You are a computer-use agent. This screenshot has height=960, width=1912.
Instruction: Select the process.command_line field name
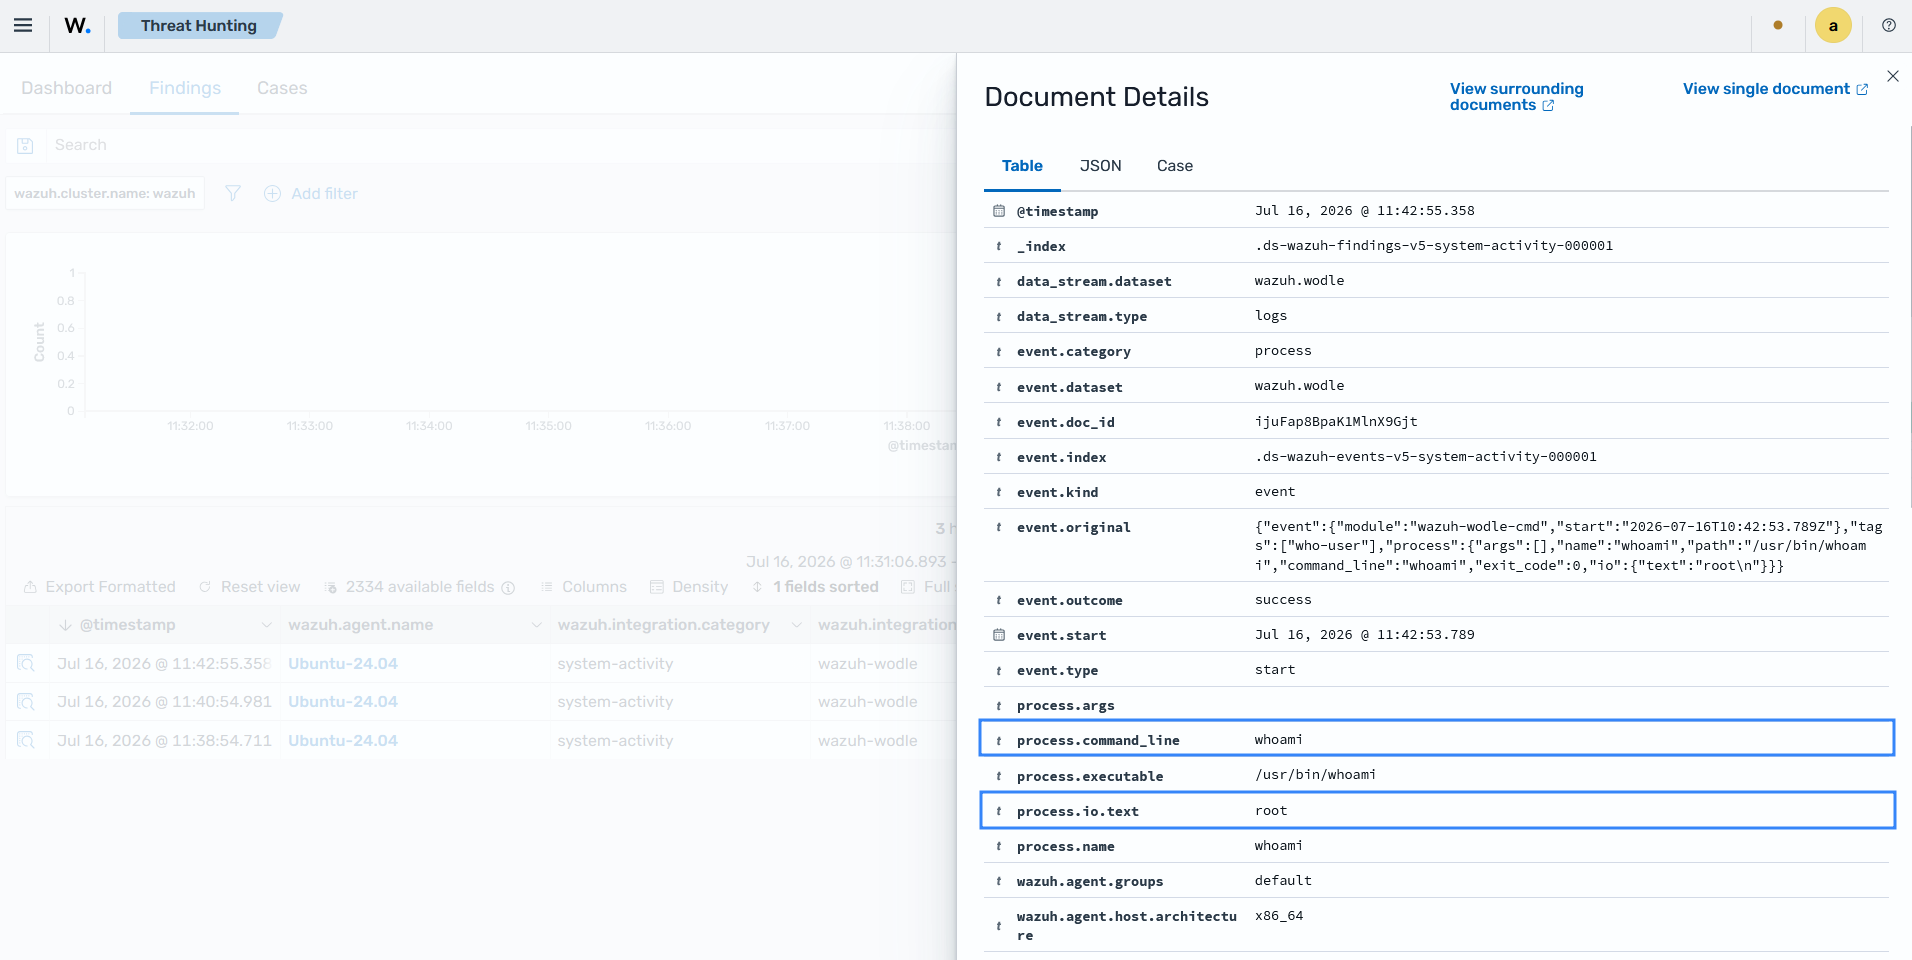1098,741
